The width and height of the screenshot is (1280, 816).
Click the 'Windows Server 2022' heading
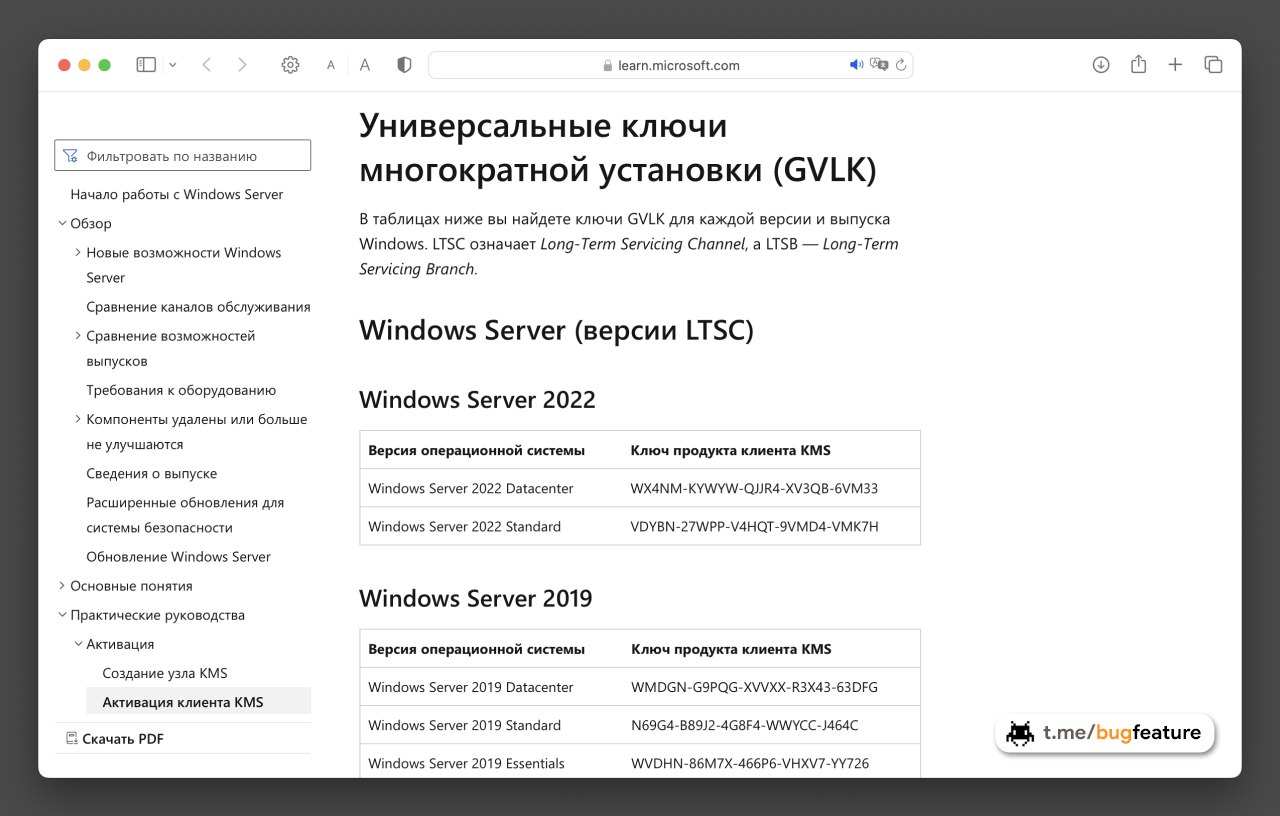click(x=477, y=400)
